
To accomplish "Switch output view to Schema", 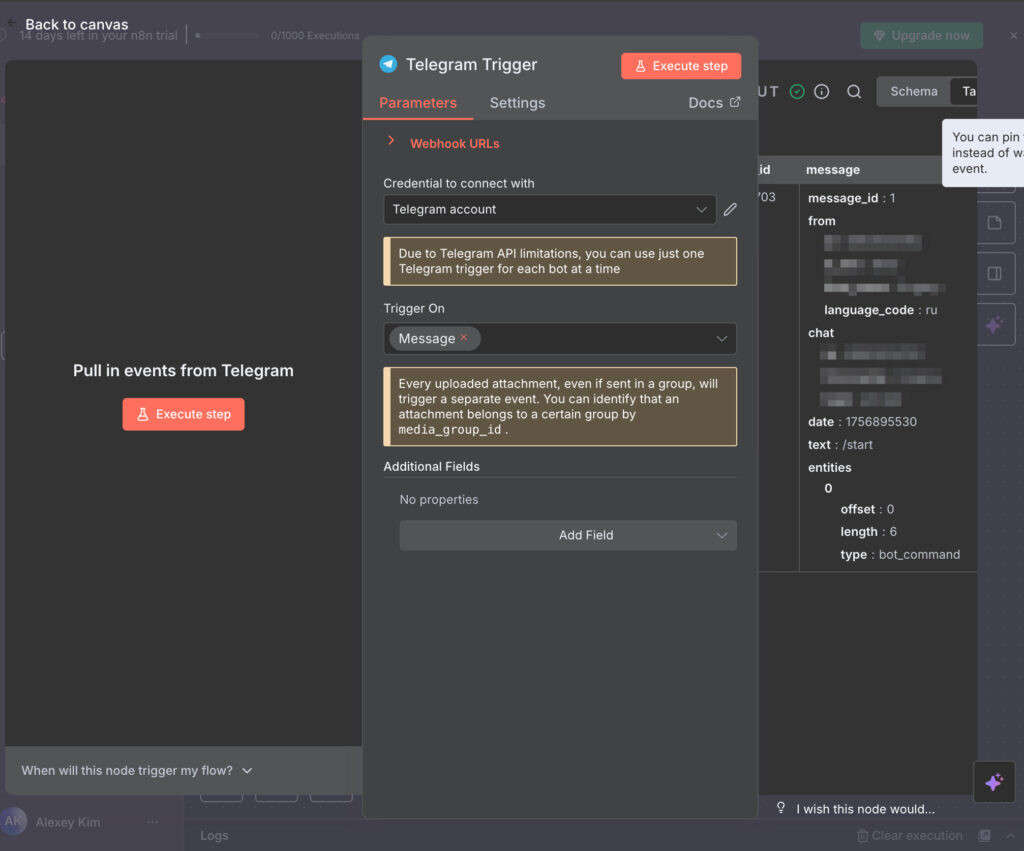I will pyautogui.click(x=913, y=91).
